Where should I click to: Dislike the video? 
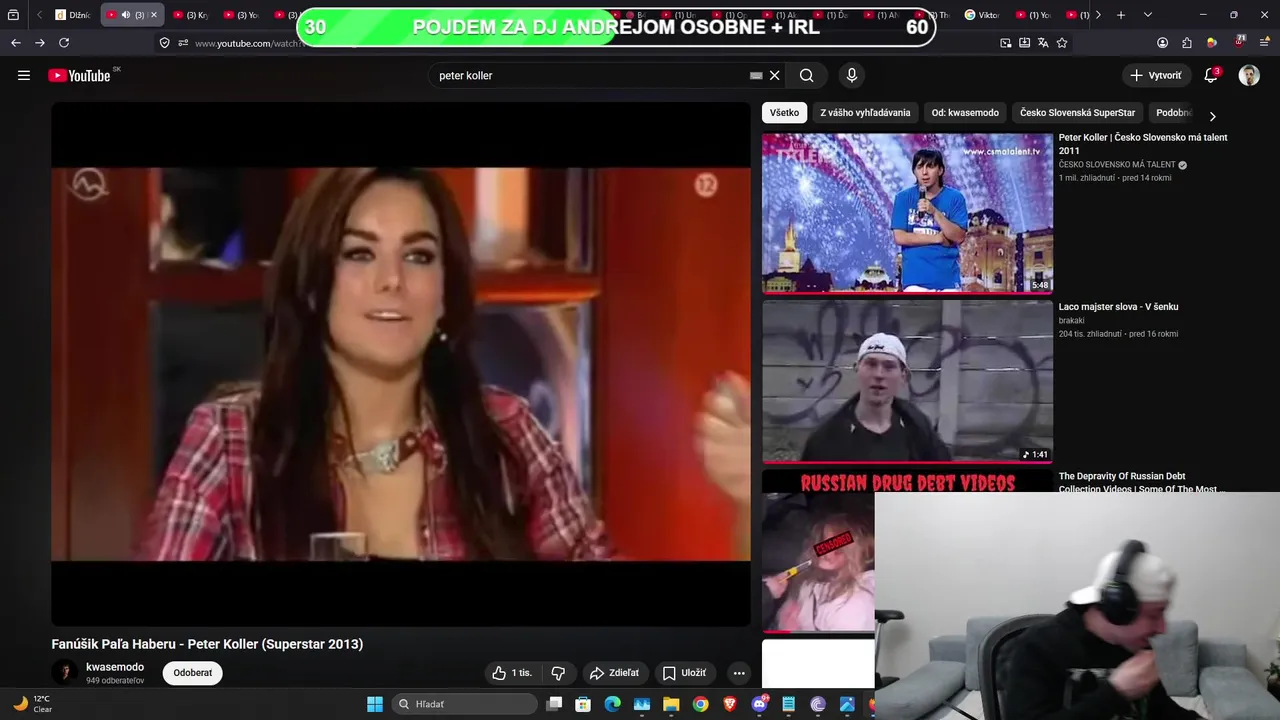tap(558, 673)
